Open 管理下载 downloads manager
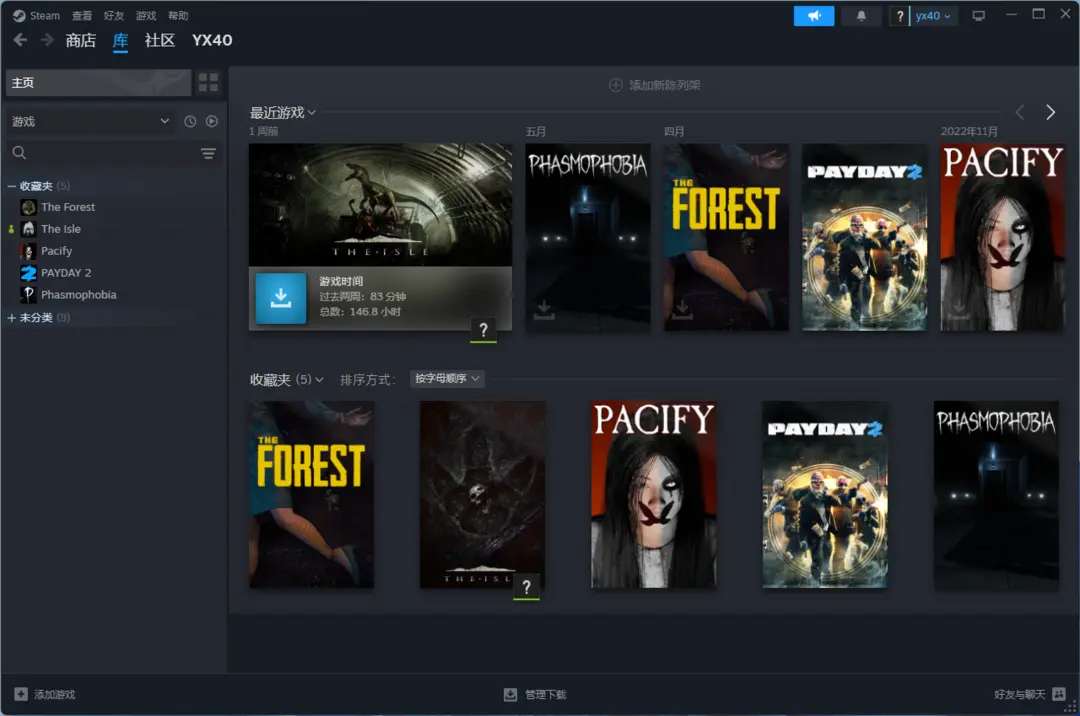 click(535, 695)
